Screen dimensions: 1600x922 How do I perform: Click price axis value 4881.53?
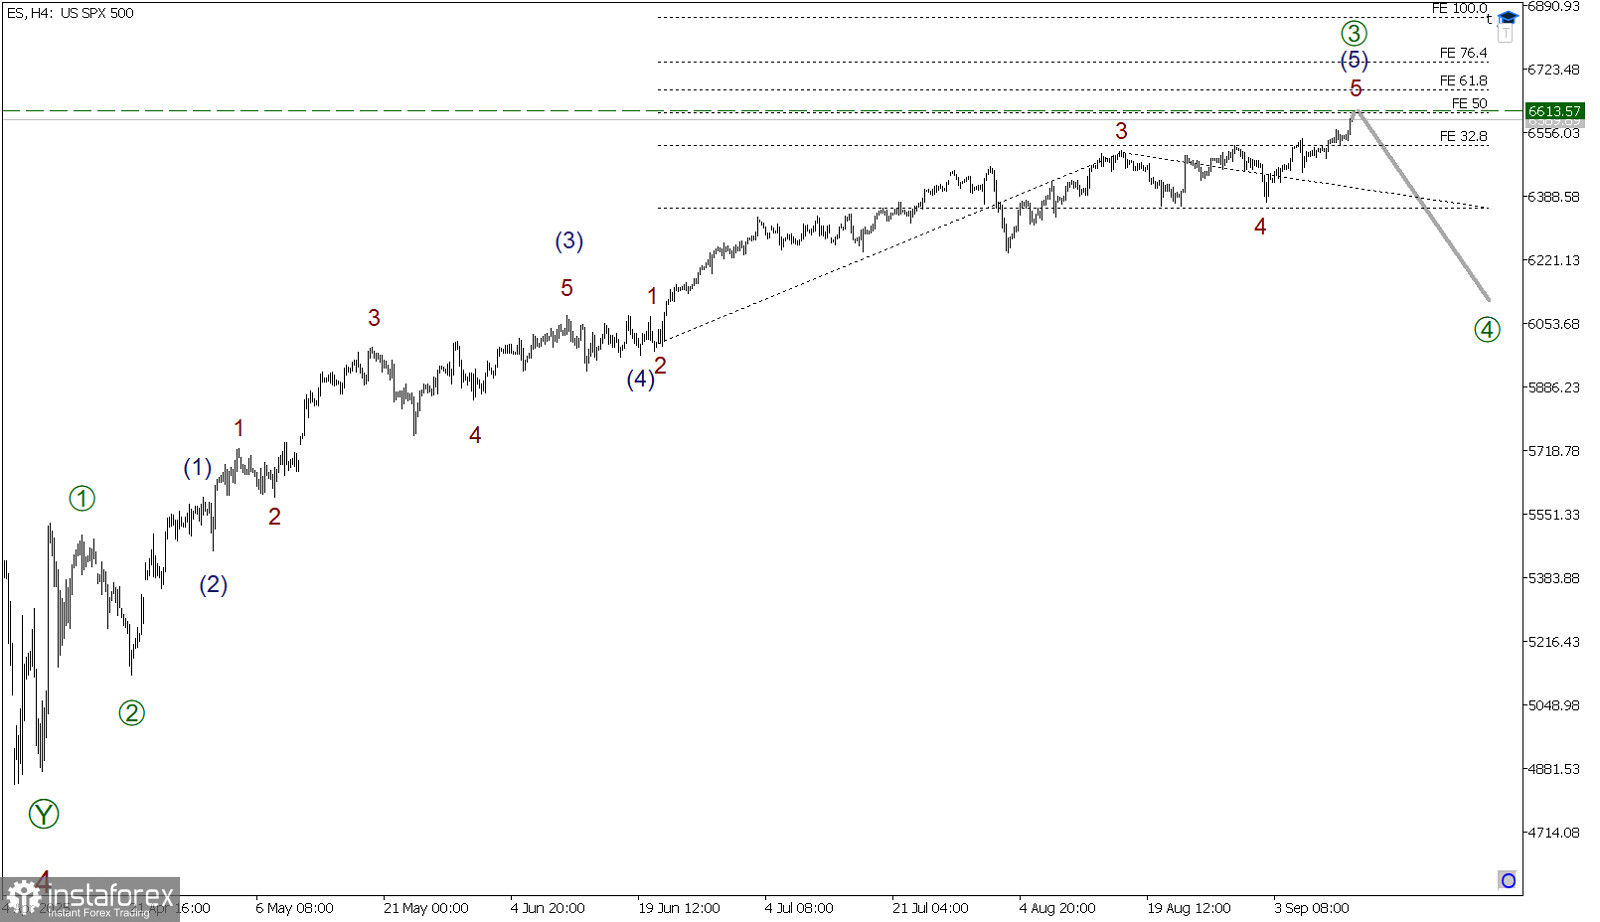[1553, 769]
